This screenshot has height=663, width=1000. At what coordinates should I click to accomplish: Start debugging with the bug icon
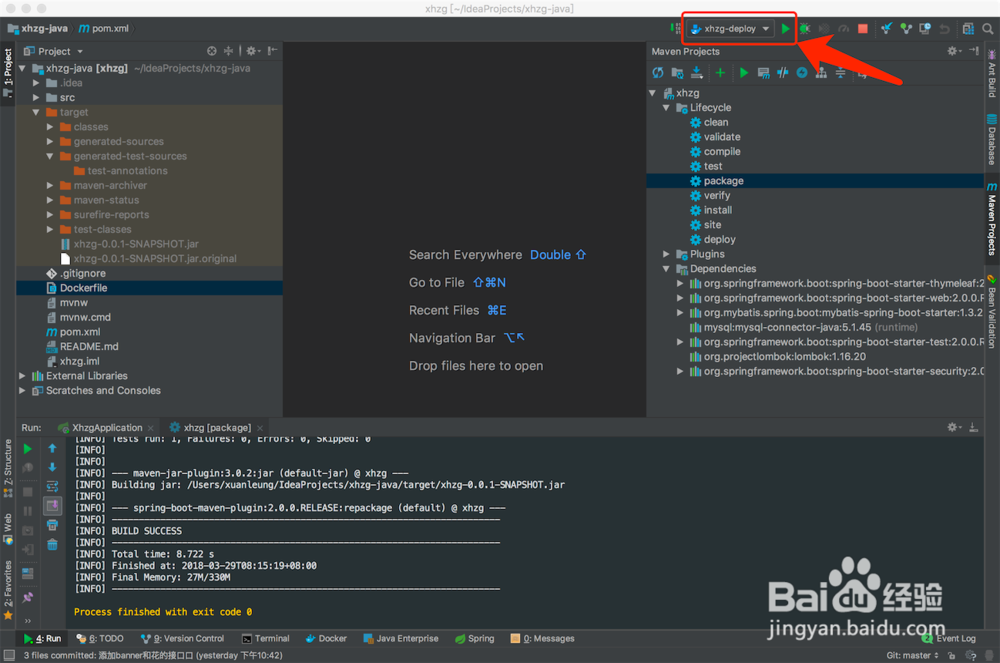pos(805,29)
